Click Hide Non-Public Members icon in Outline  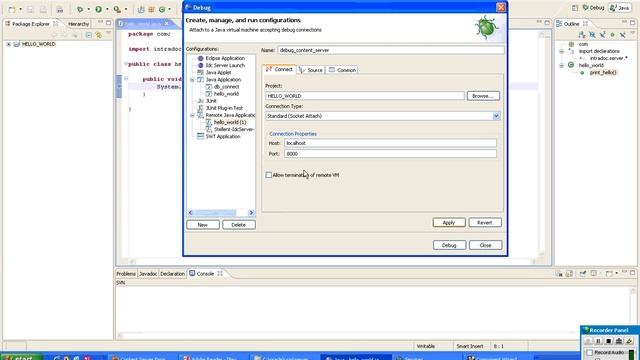click(612, 35)
